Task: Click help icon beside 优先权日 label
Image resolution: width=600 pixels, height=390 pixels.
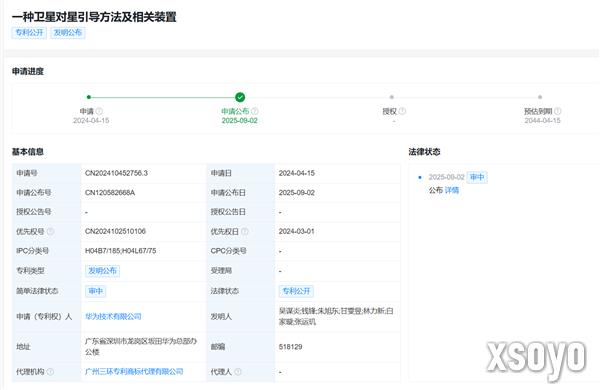Action: (245, 231)
